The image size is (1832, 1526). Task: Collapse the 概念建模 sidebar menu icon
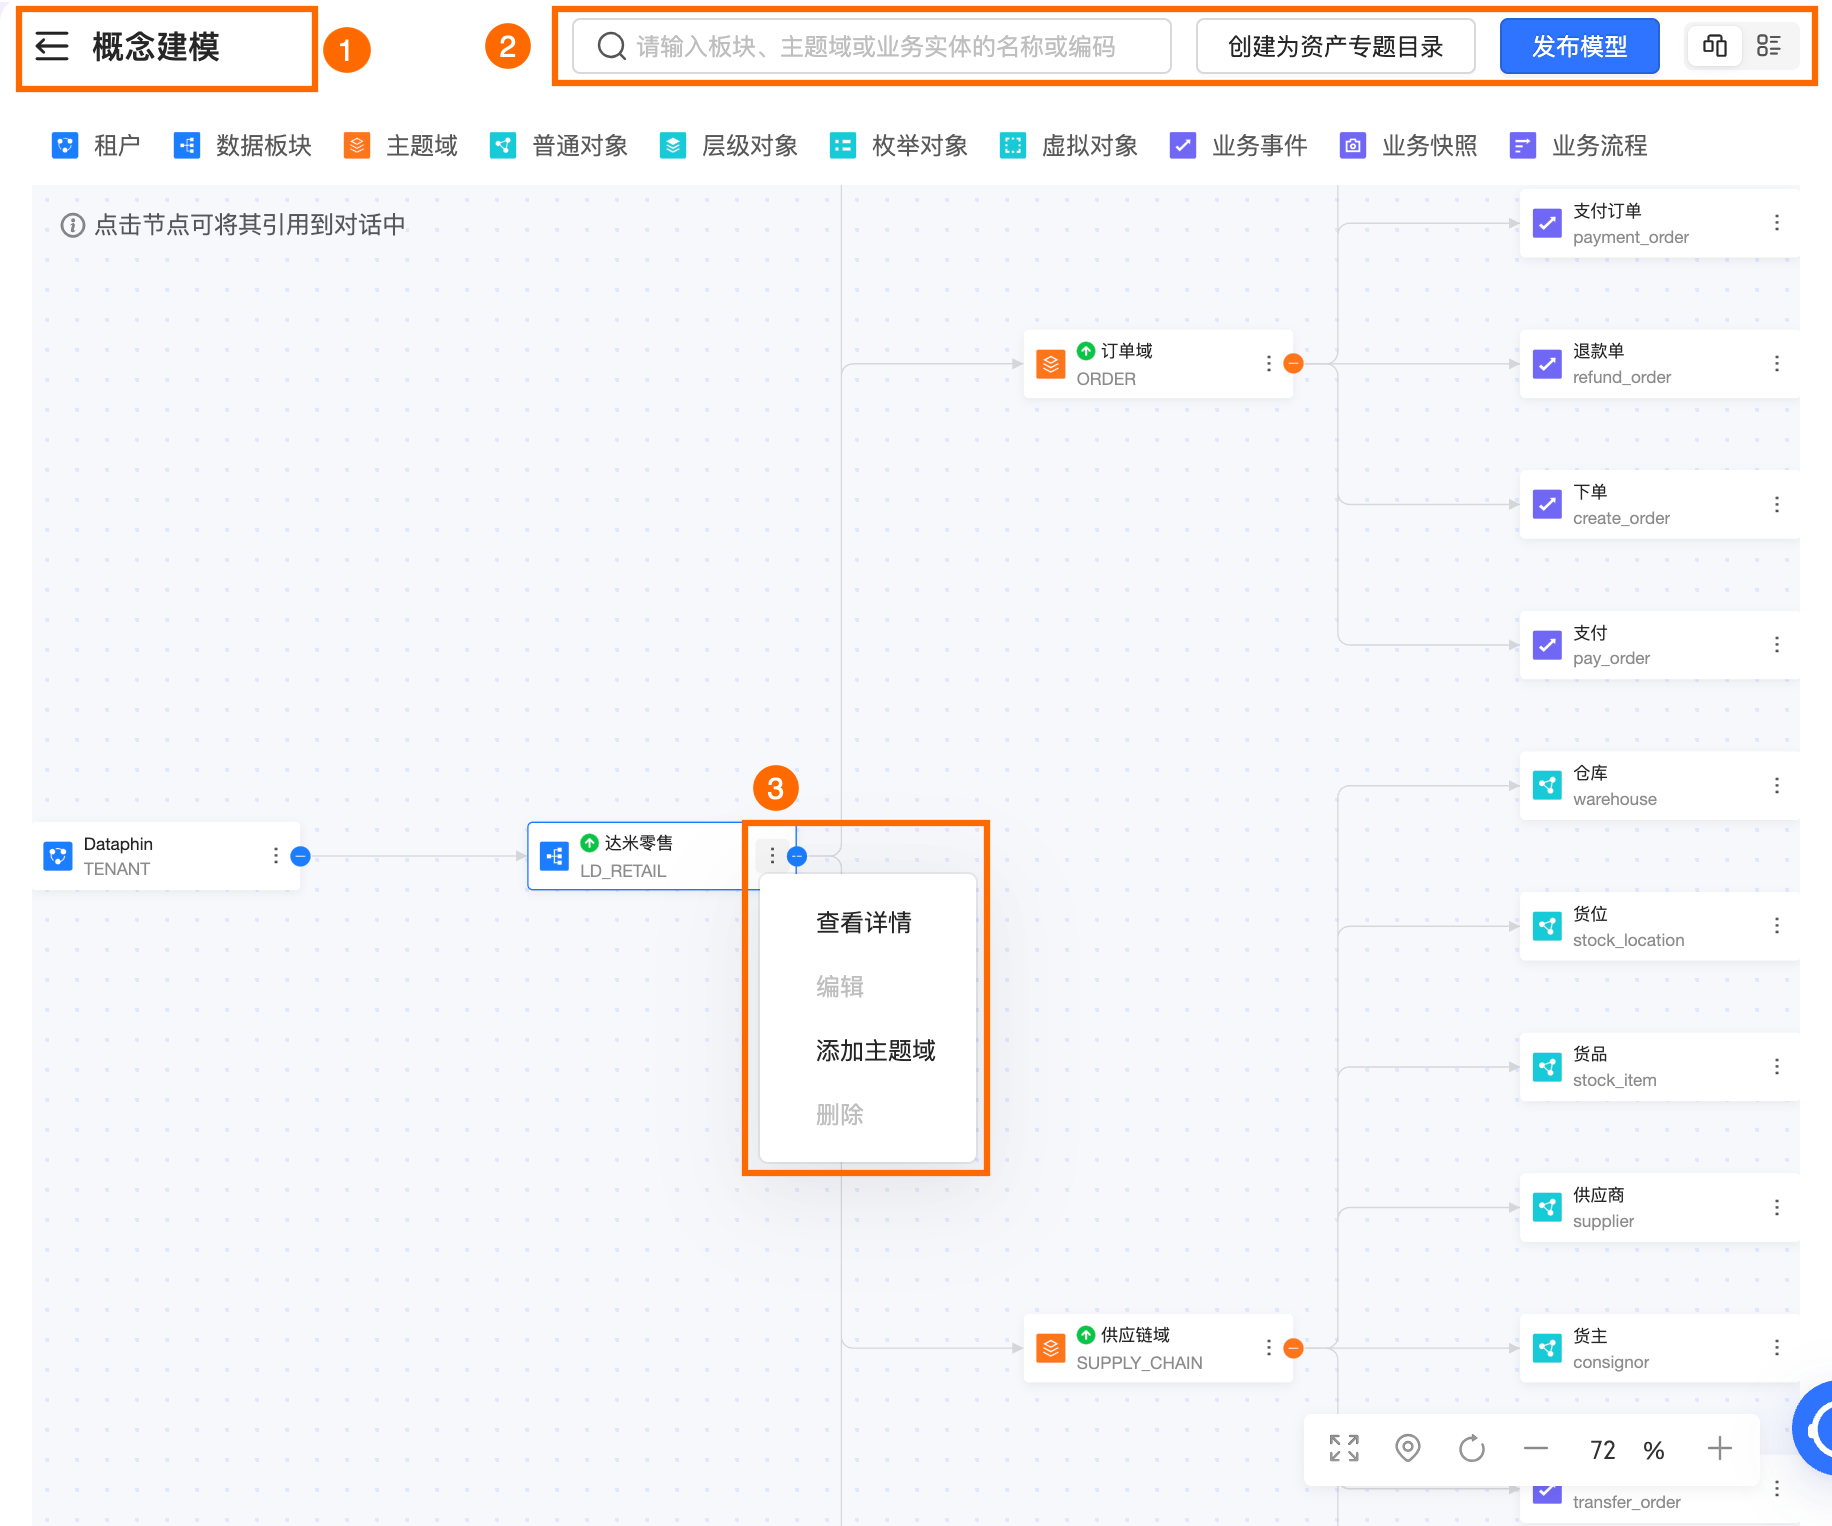52,46
